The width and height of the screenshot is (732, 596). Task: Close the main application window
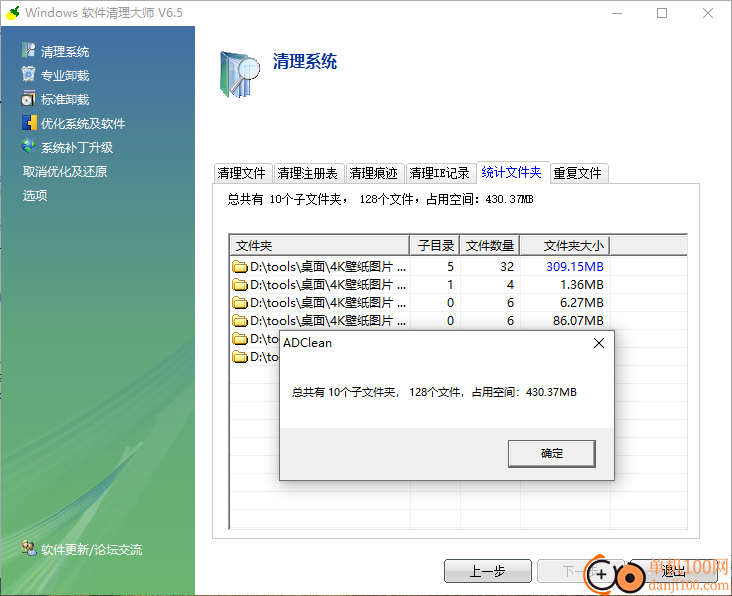pyautogui.click(x=708, y=13)
